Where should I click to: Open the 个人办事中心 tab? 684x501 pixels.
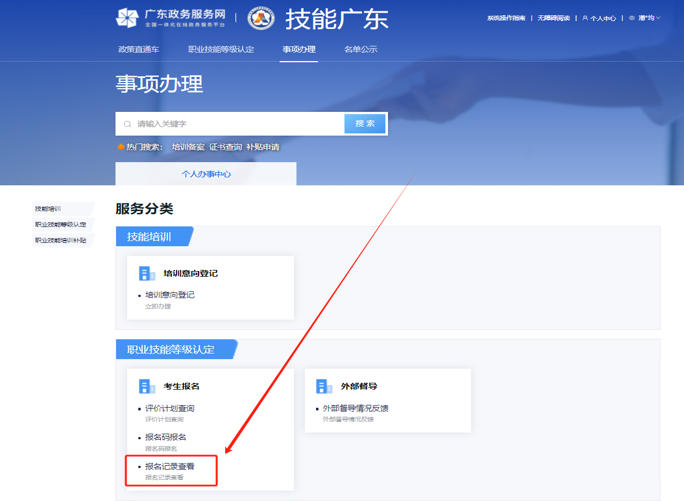(206, 174)
